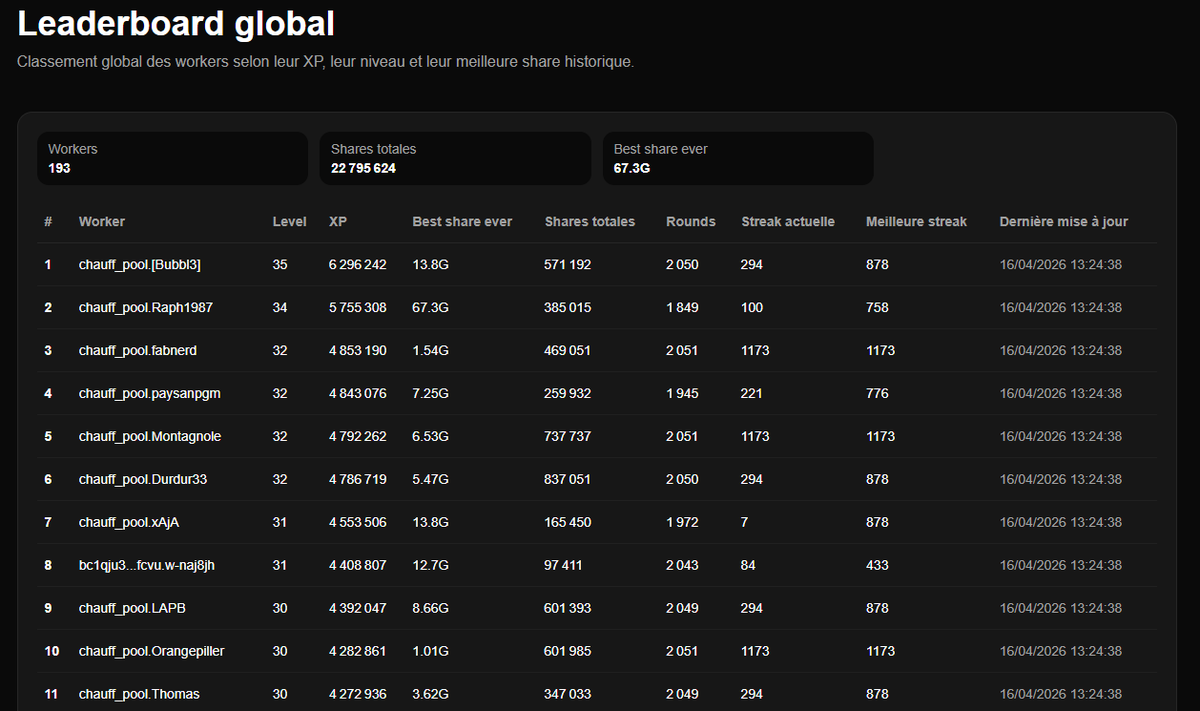Click best streak value 776
Viewport: 1200px width, 711px height.
tap(877, 394)
